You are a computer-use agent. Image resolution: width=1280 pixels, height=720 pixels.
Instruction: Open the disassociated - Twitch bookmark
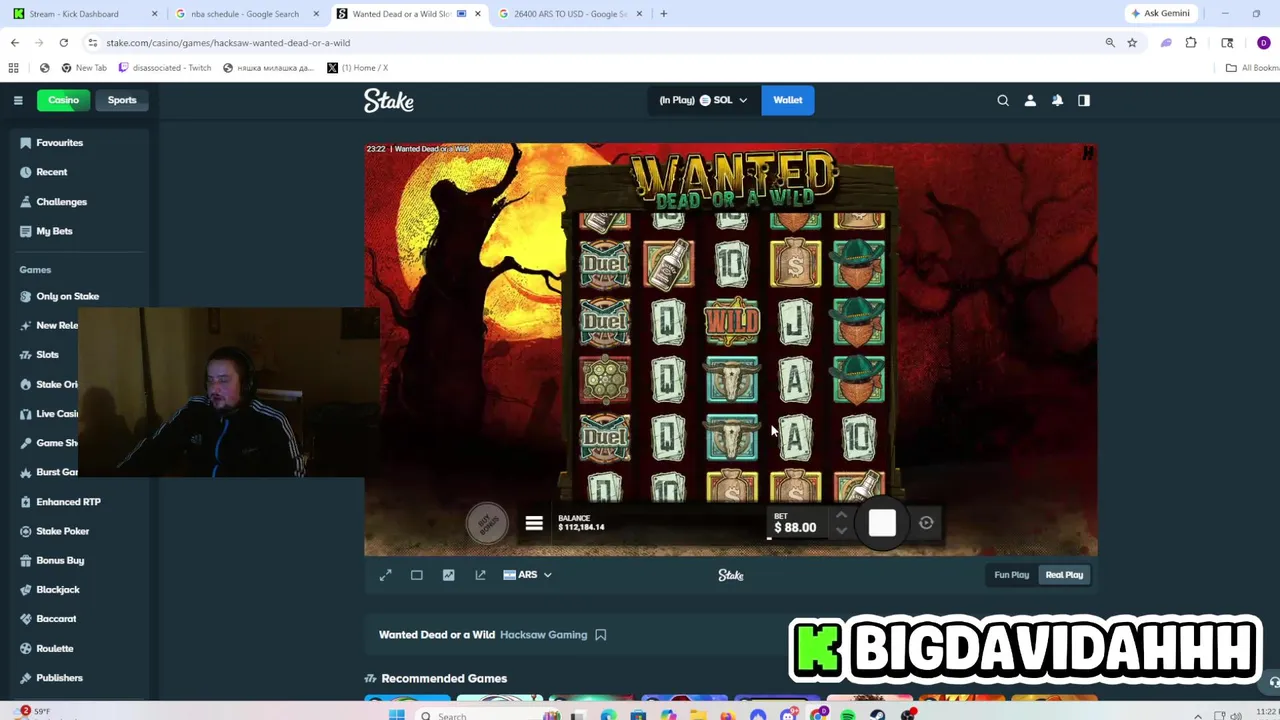(165, 68)
